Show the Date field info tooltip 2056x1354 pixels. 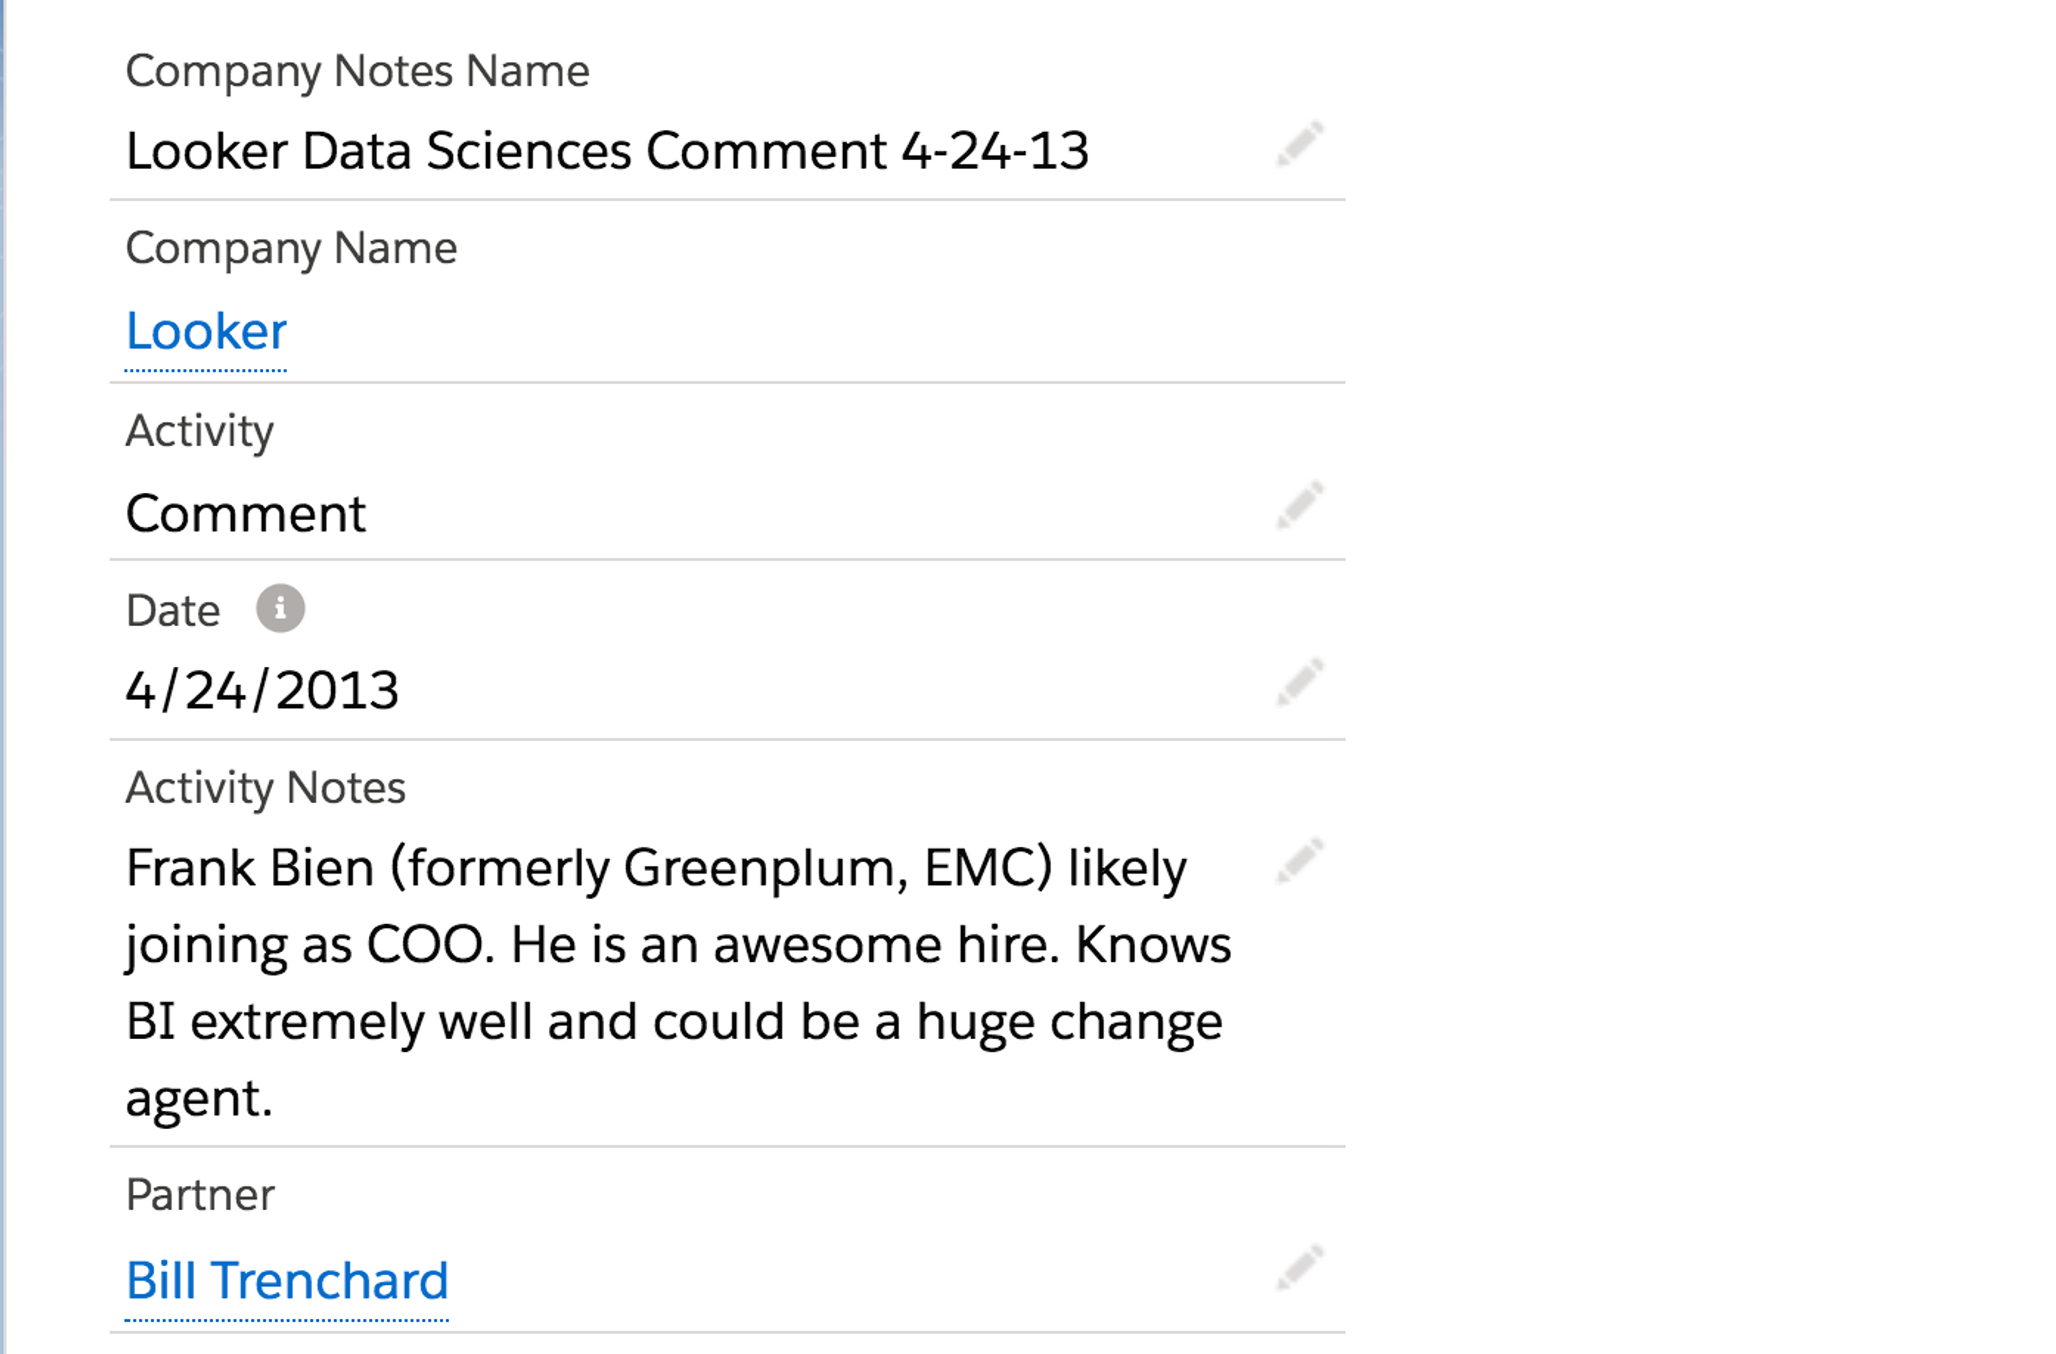pyautogui.click(x=280, y=608)
